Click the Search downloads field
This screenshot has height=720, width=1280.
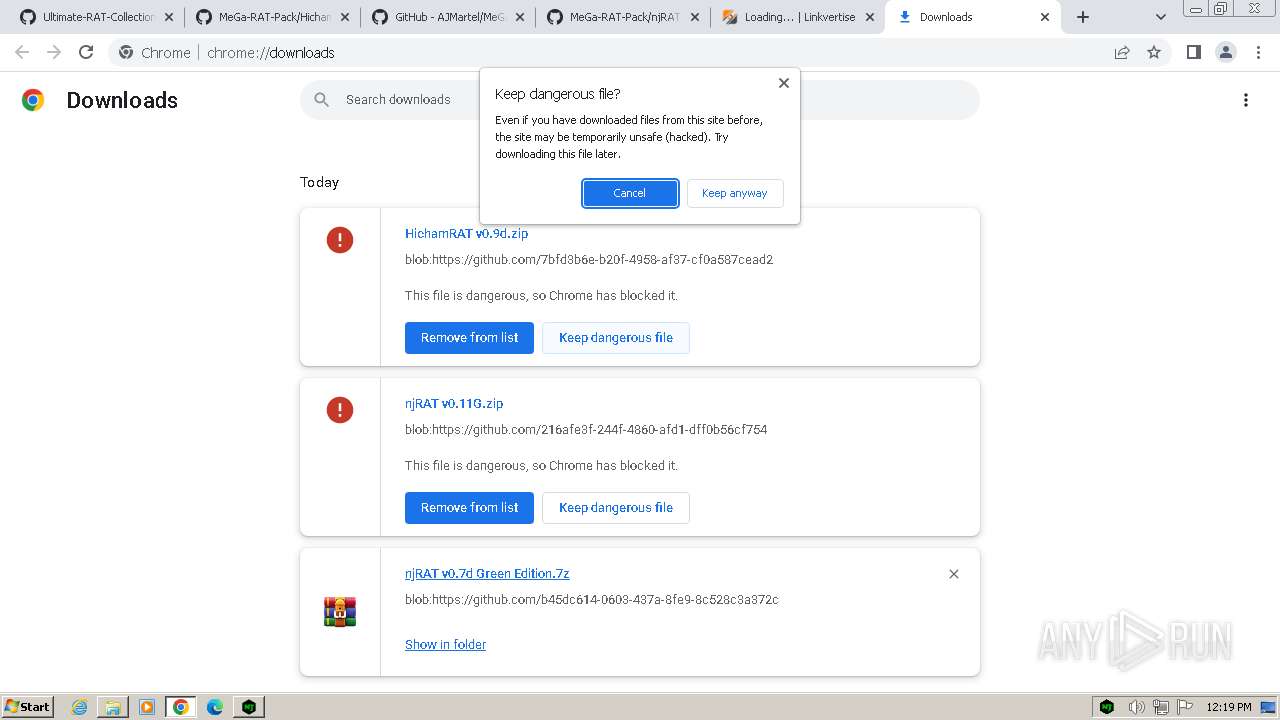(640, 100)
